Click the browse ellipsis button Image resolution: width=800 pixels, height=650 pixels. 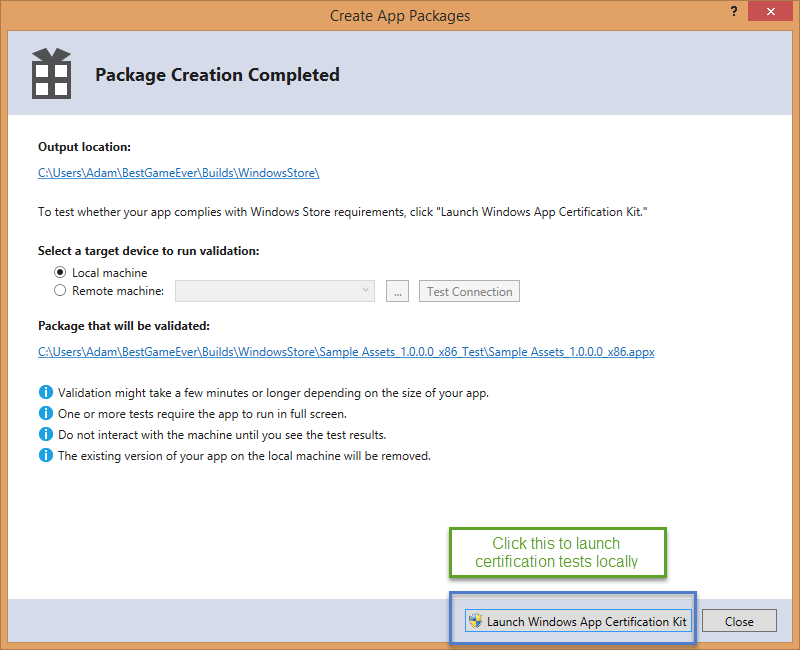coord(397,291)
